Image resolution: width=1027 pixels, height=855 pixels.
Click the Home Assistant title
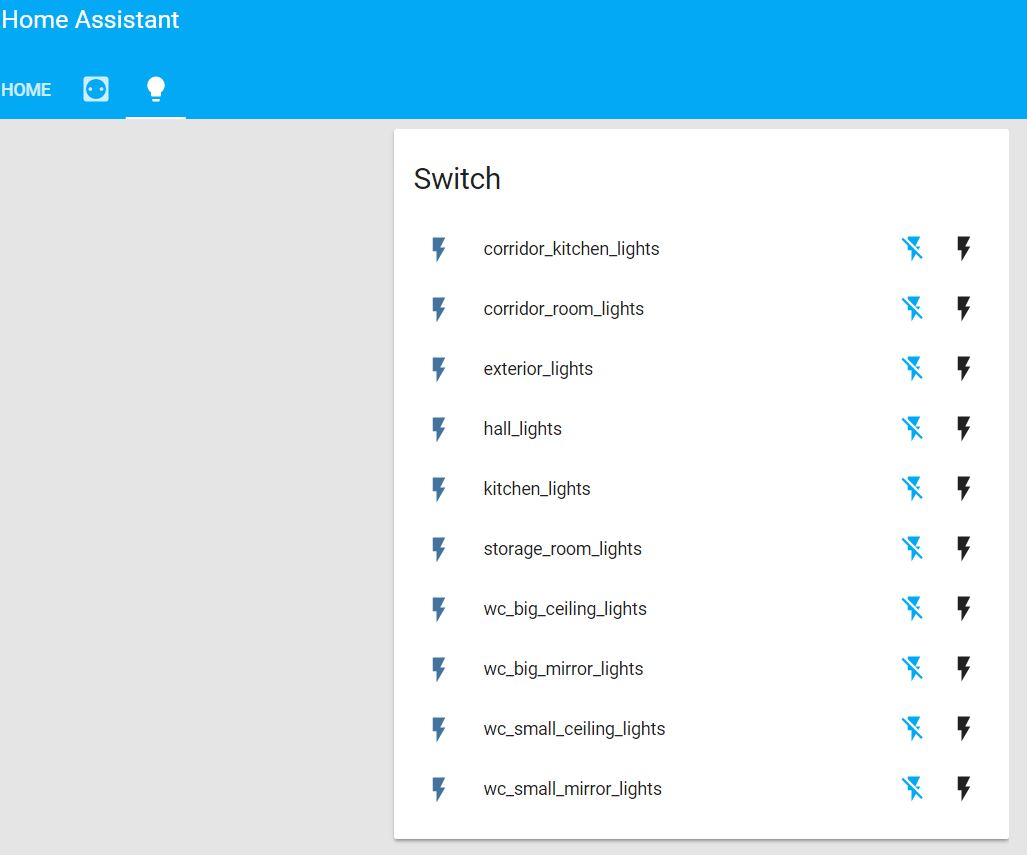90,20
